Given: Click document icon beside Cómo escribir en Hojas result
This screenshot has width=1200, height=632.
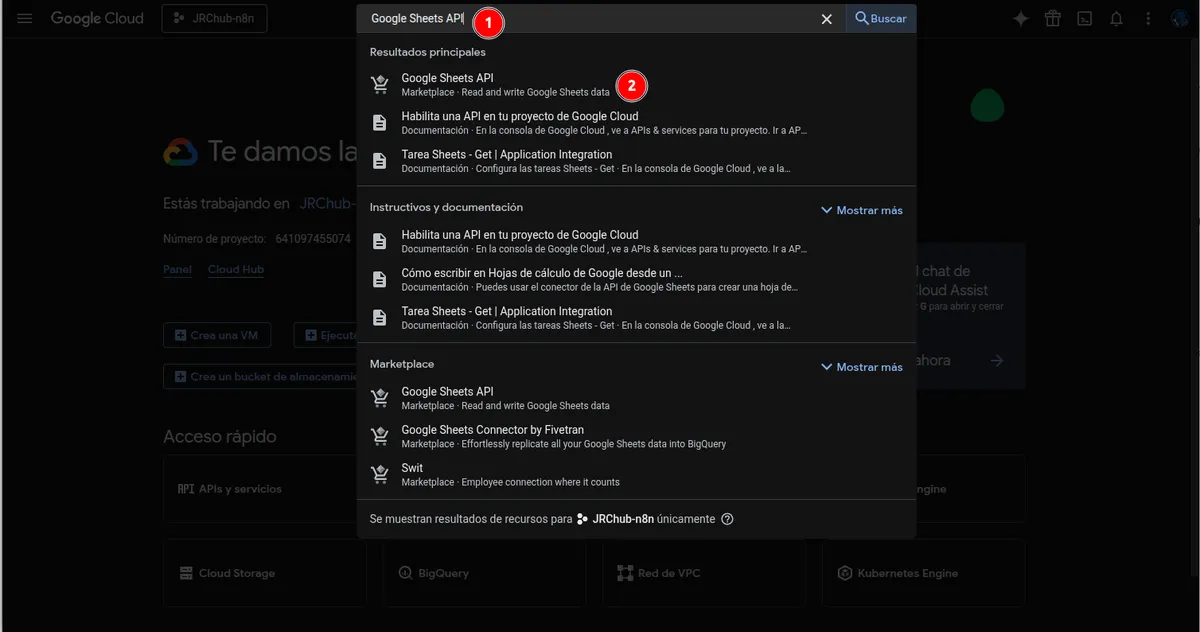Looking at the screenshot, I should tap(380, 279).
